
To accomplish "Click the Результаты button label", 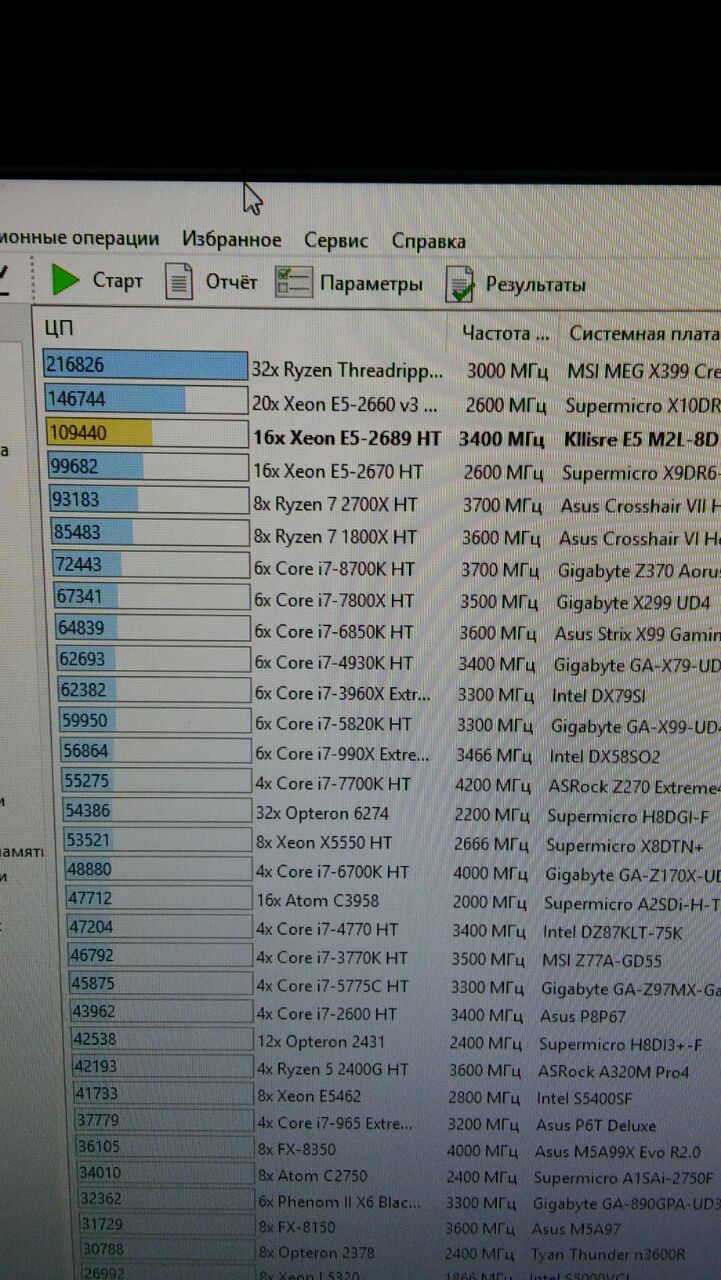I will (536, 285).
